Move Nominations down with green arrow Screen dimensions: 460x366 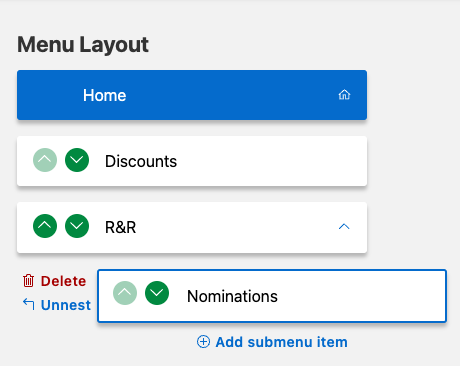[x=157, y=293]
